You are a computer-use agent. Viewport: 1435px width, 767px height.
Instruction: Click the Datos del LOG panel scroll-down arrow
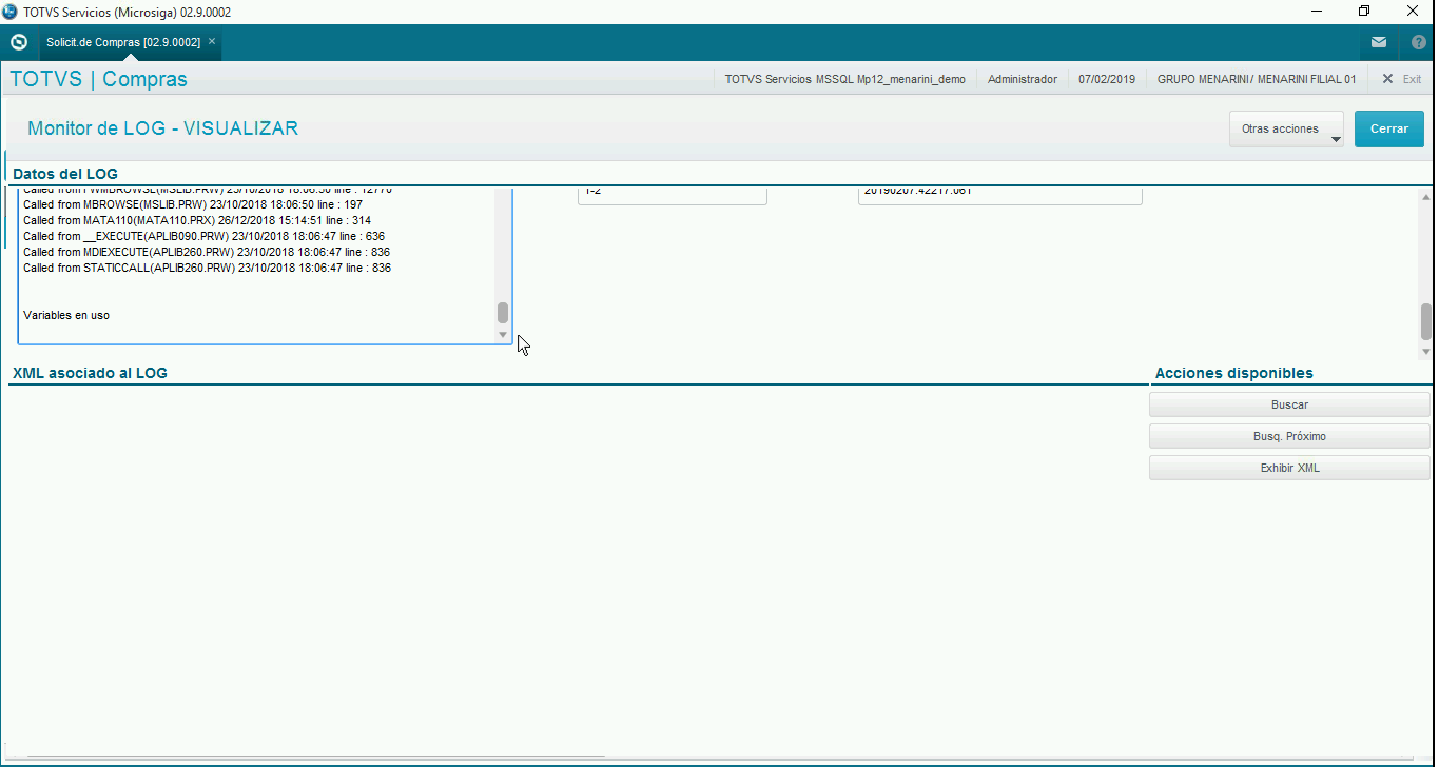point(1426,352)
